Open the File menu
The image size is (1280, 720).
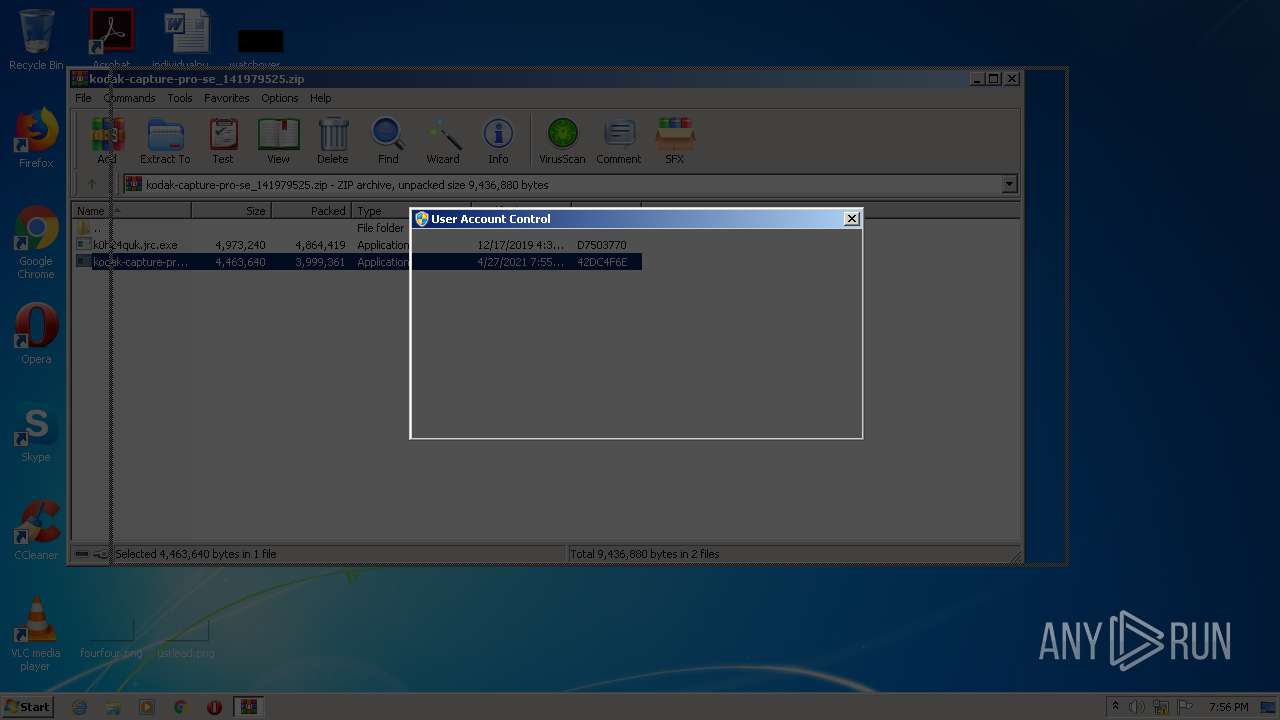tap(83, 98)
